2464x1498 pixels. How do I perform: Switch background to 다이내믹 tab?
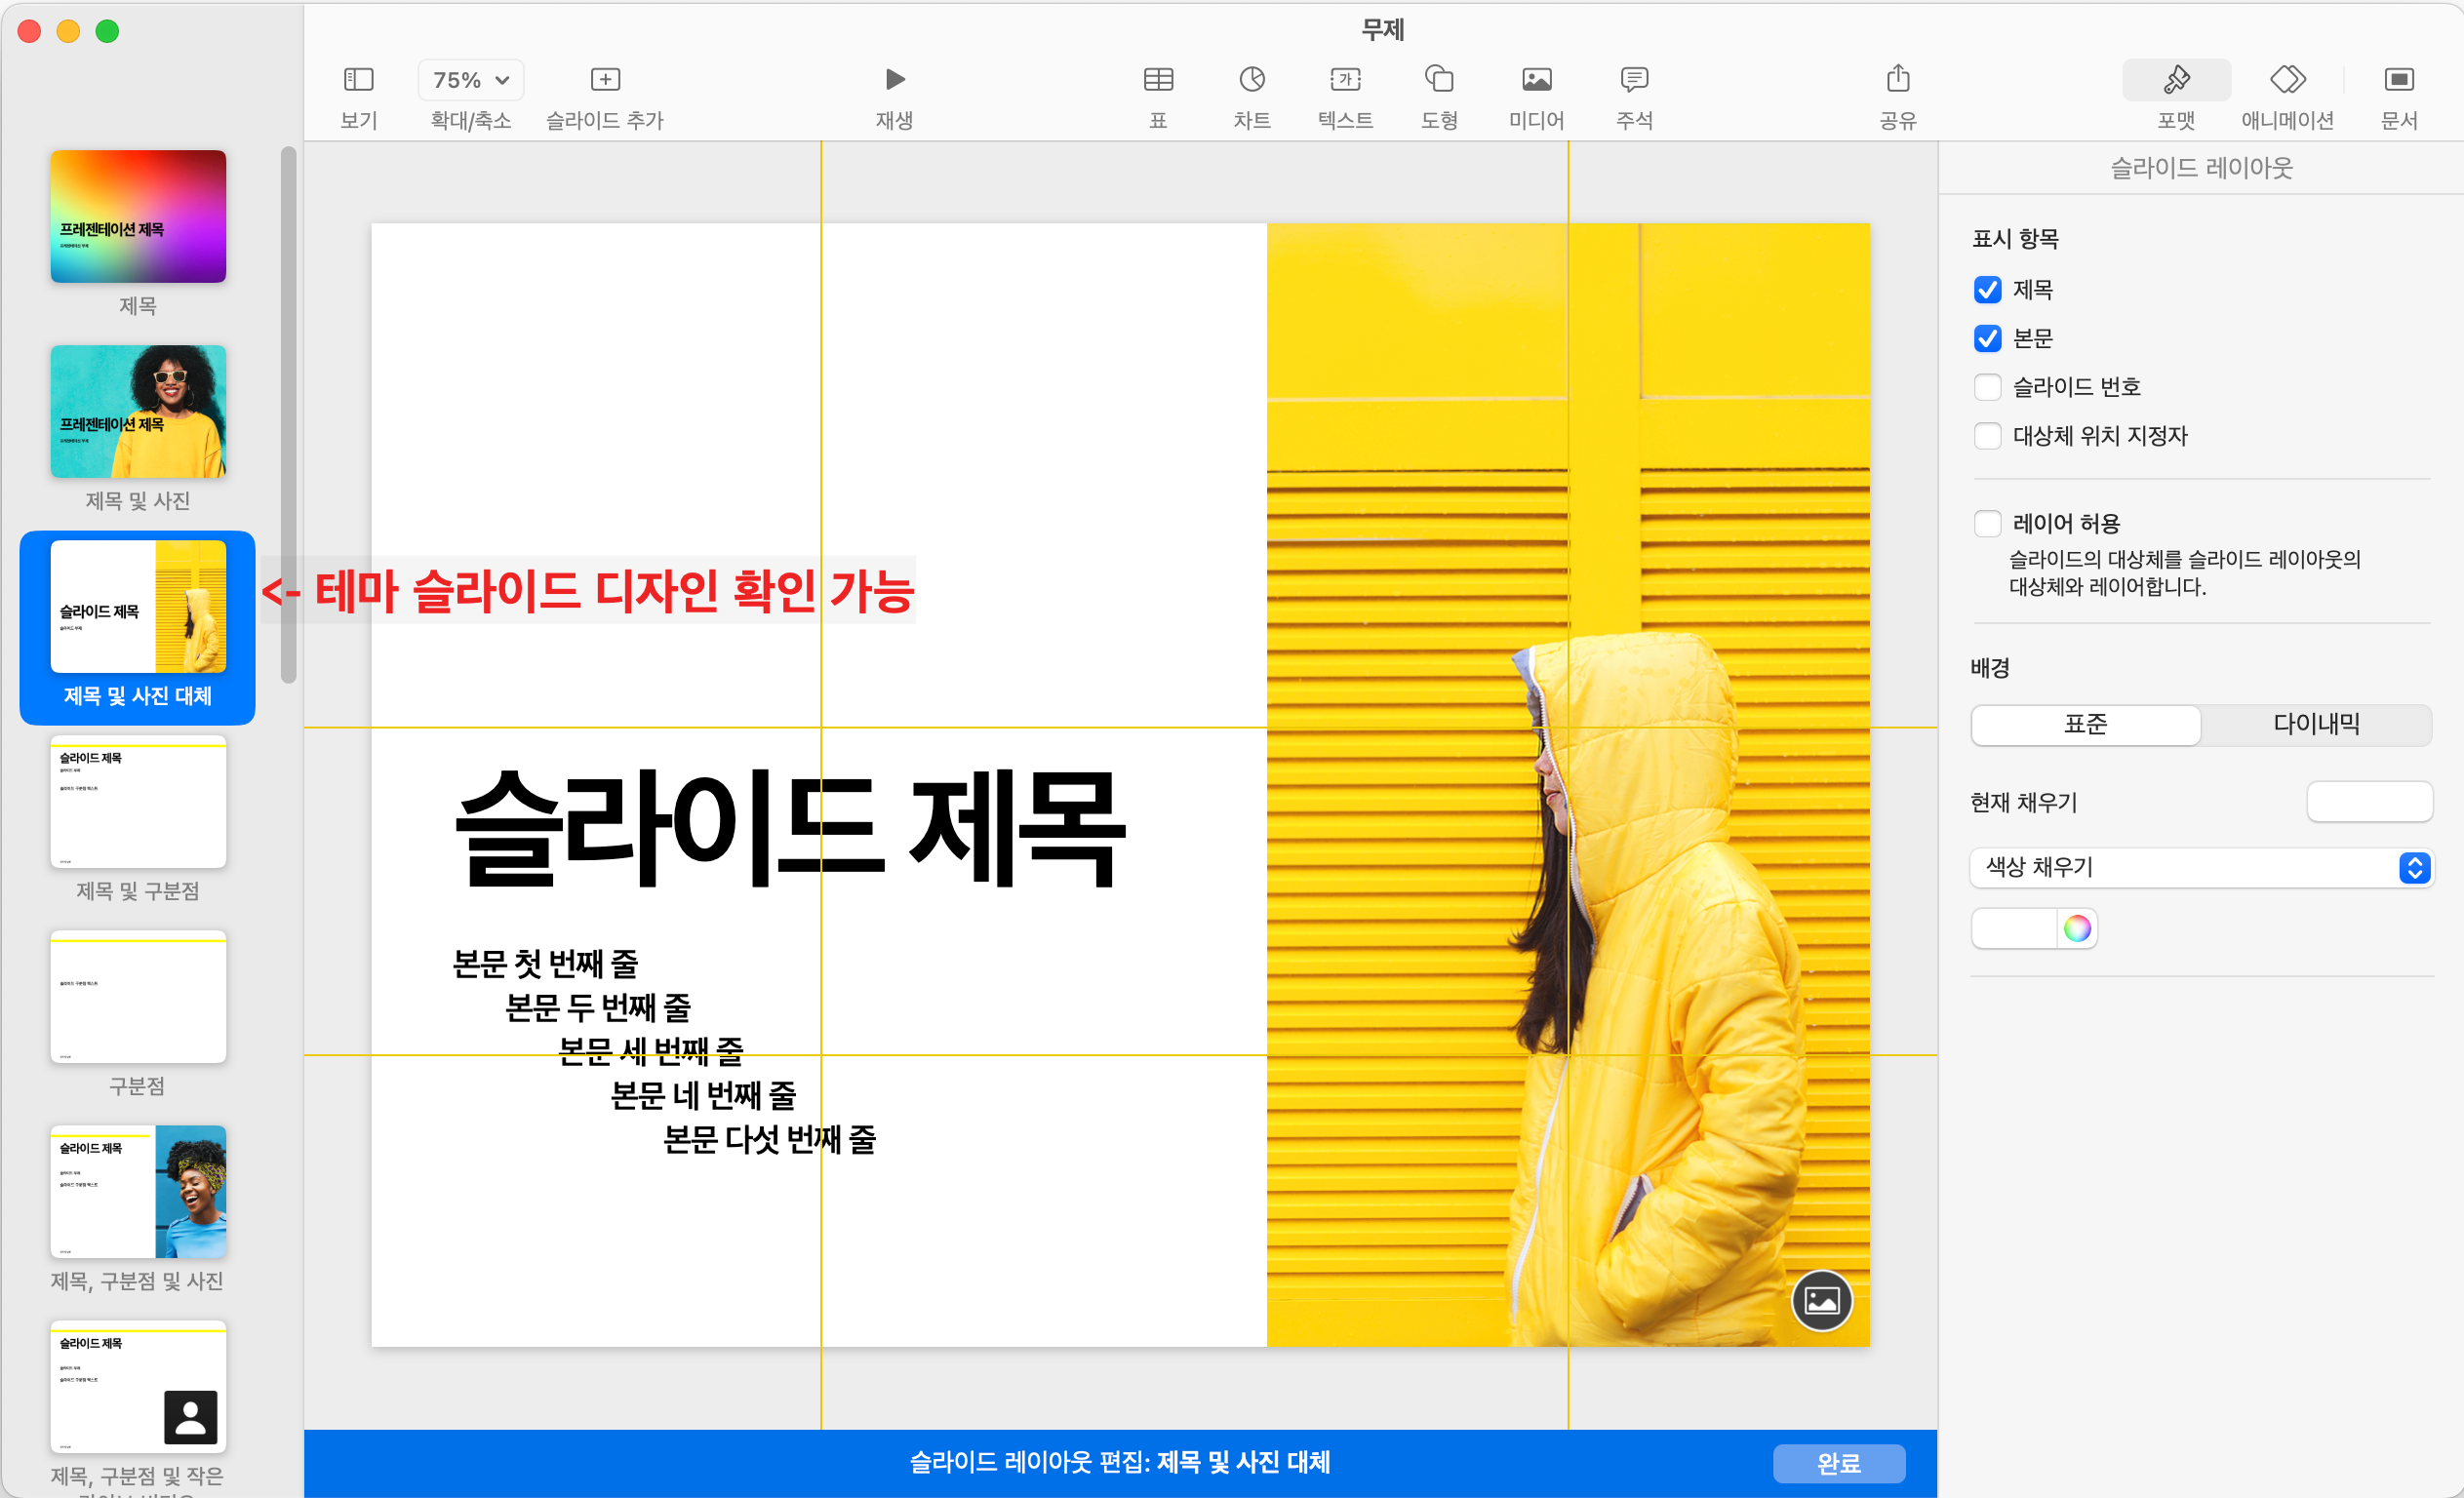[2315, 724]
